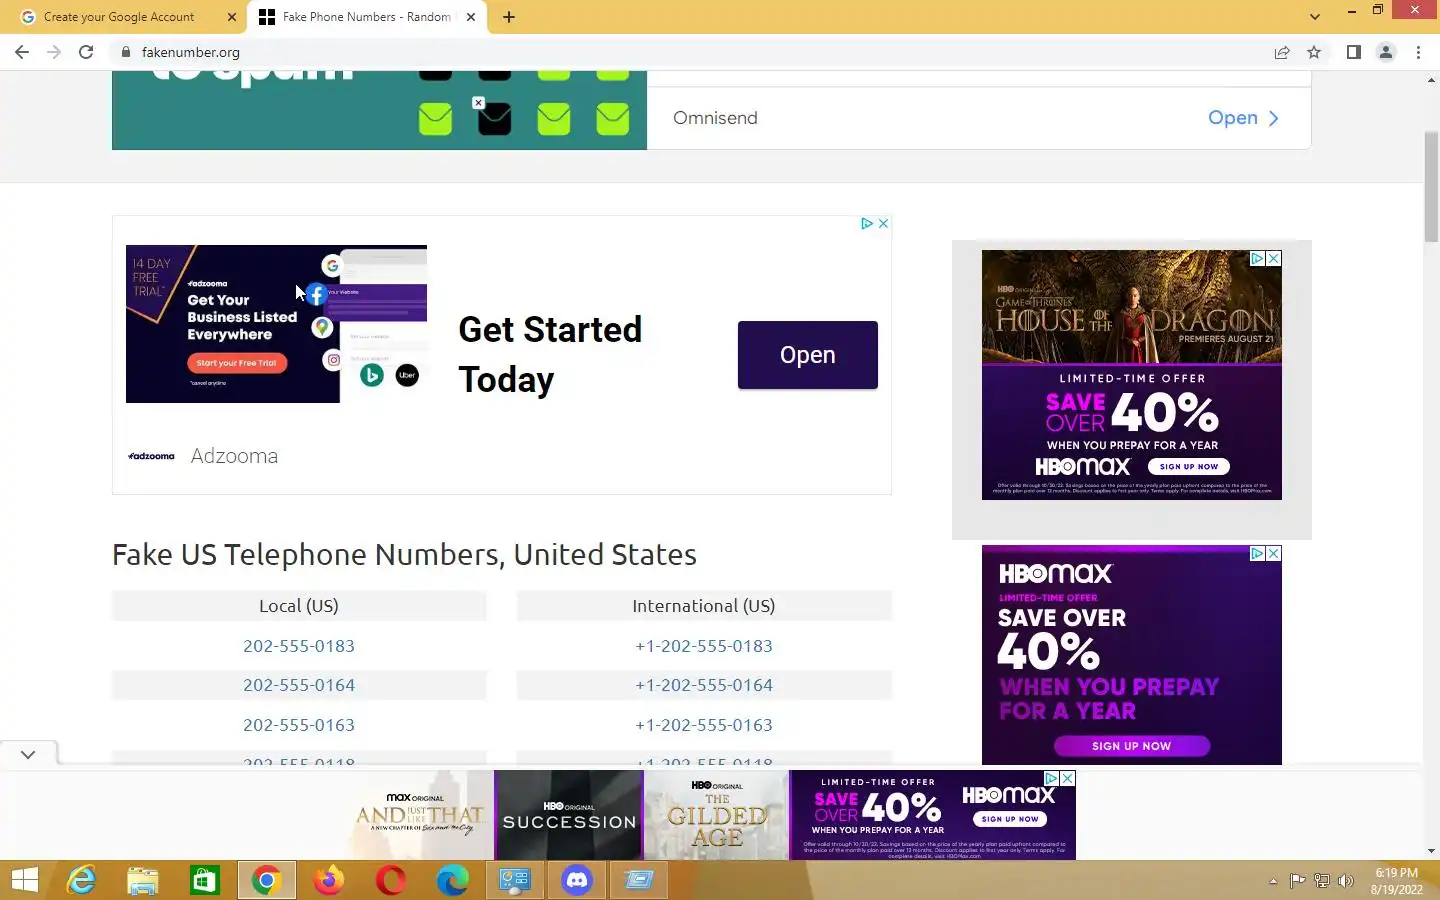The image size is (1440, 900).
Task: Click Sign Up Now in purple HBO Max ad
Action: tap(1131, 746)
